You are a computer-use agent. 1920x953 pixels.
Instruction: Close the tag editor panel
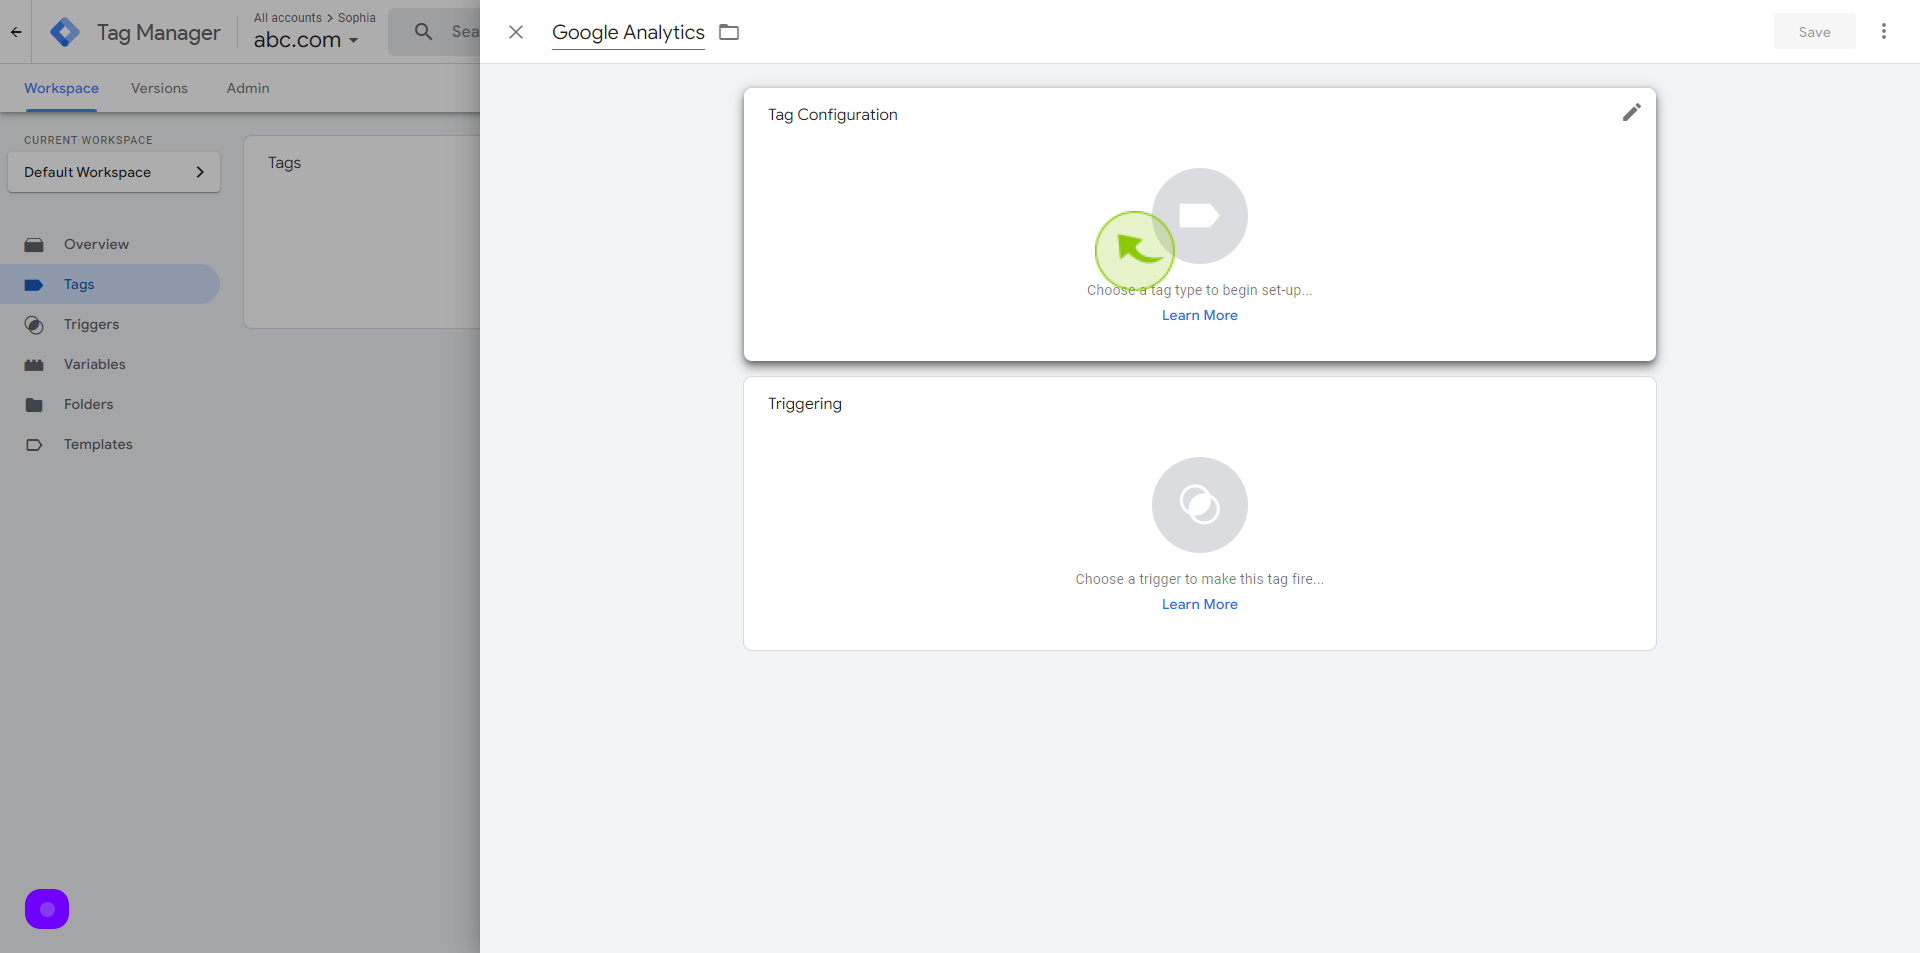click(x=516, y=32)
